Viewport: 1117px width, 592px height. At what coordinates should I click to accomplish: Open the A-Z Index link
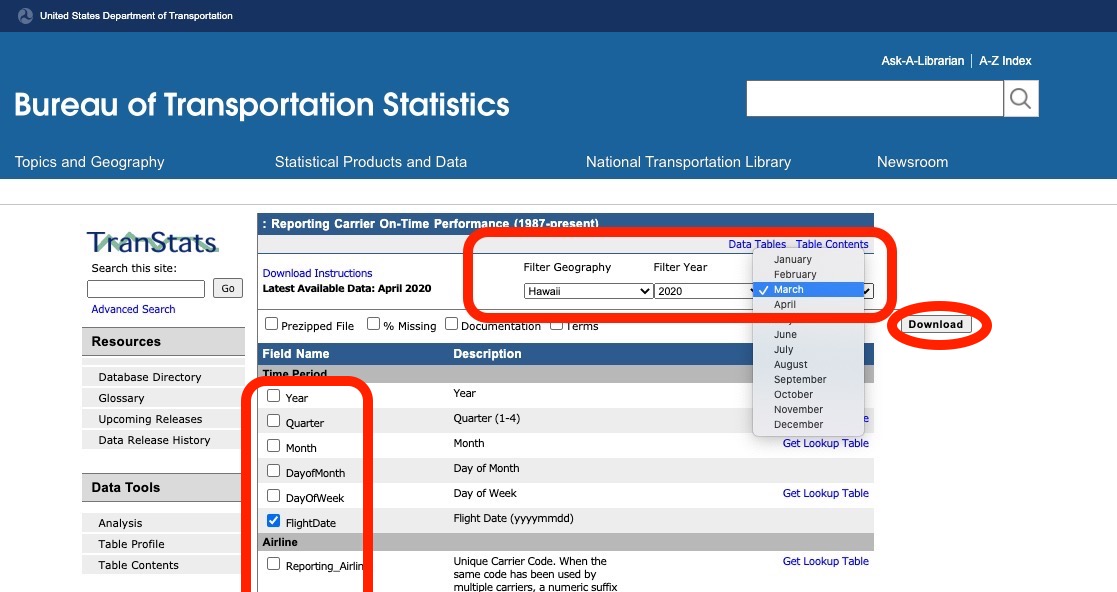pyautogui.click(x=1005, y=61)
